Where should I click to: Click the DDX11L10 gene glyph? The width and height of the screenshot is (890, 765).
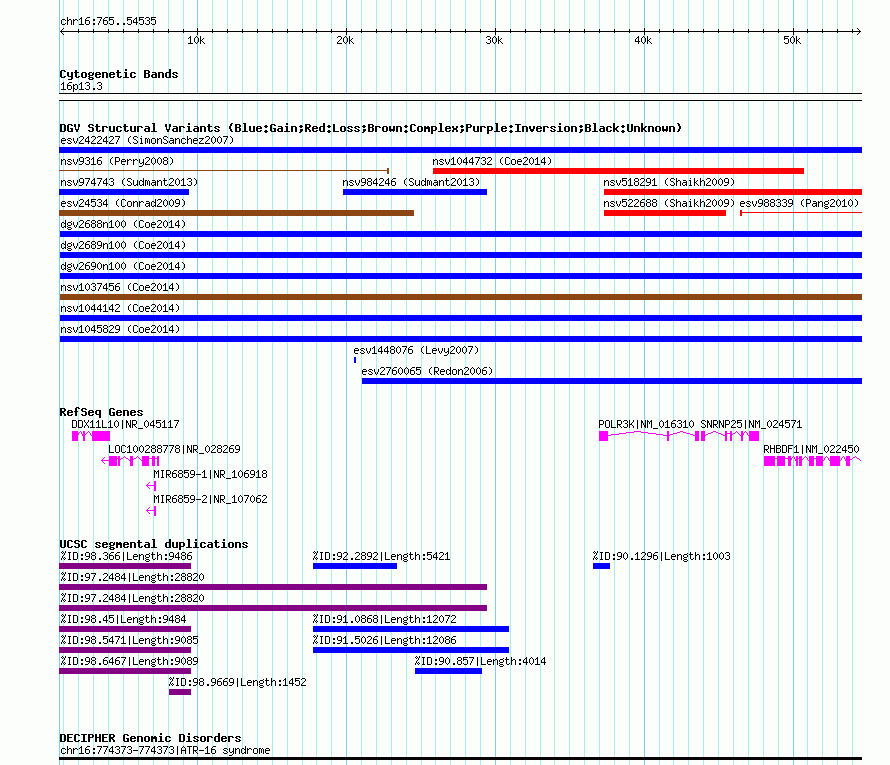pos(91,436)
